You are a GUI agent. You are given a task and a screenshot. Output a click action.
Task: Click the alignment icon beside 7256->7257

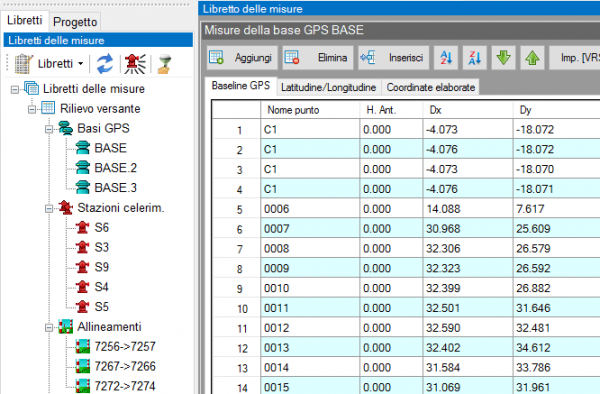(83, 347)
